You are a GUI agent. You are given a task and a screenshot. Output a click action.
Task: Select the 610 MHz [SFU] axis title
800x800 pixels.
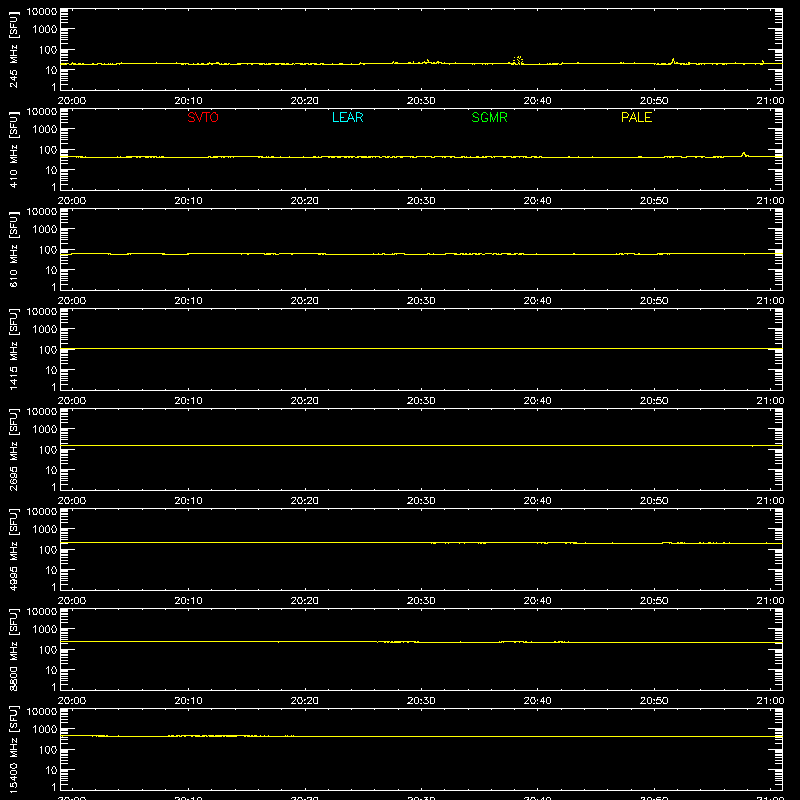coord(14,249)
